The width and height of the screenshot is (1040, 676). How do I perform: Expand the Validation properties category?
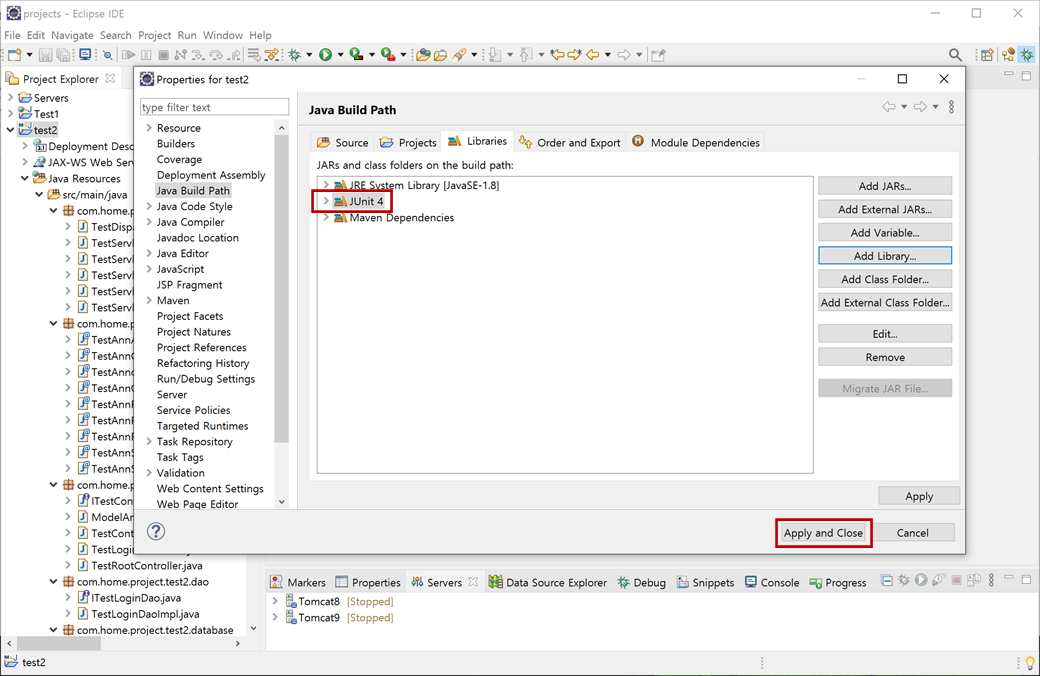[149, 473]
